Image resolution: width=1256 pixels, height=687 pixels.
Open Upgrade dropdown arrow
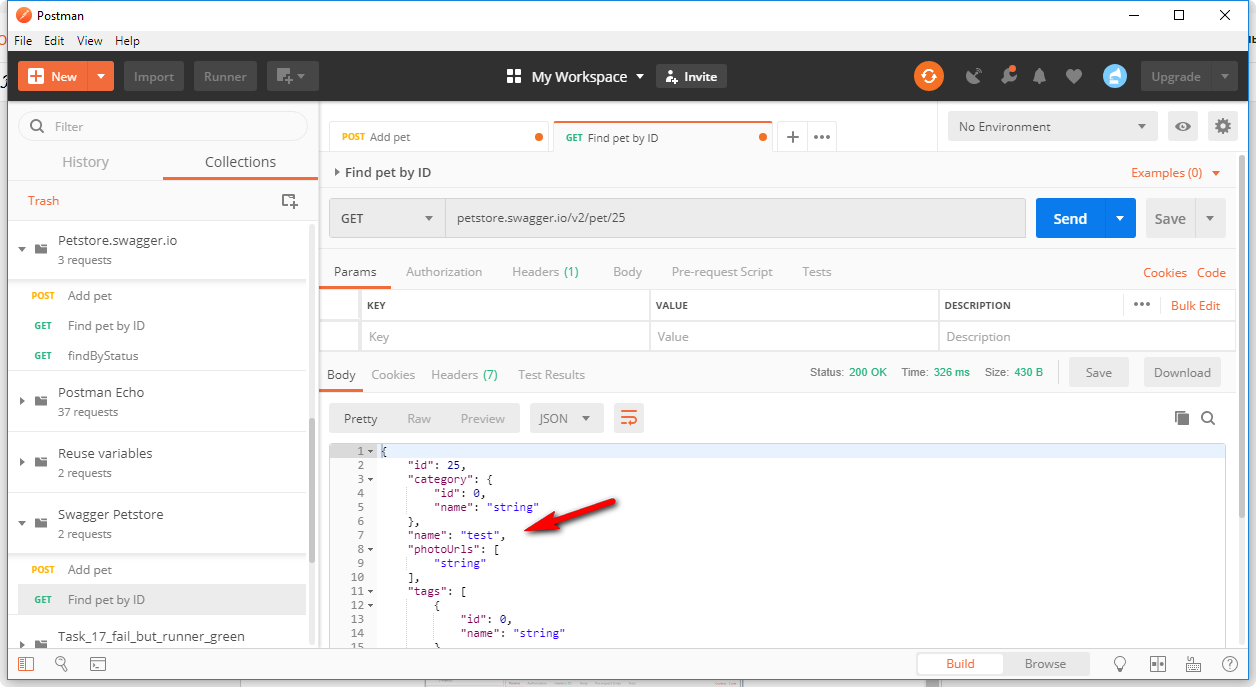click(x=1225, y=77)
